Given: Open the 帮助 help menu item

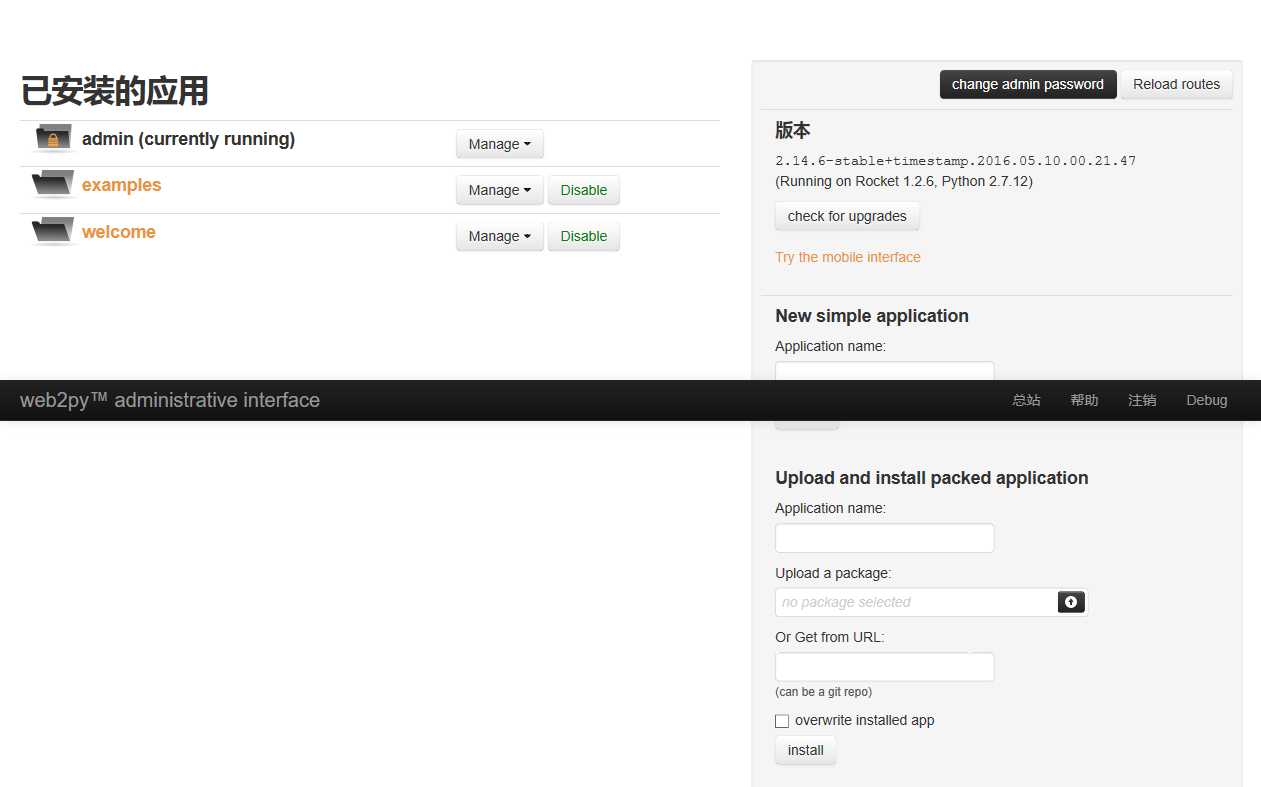Looking at the screenshot, I should click(x=1084, y=400).
